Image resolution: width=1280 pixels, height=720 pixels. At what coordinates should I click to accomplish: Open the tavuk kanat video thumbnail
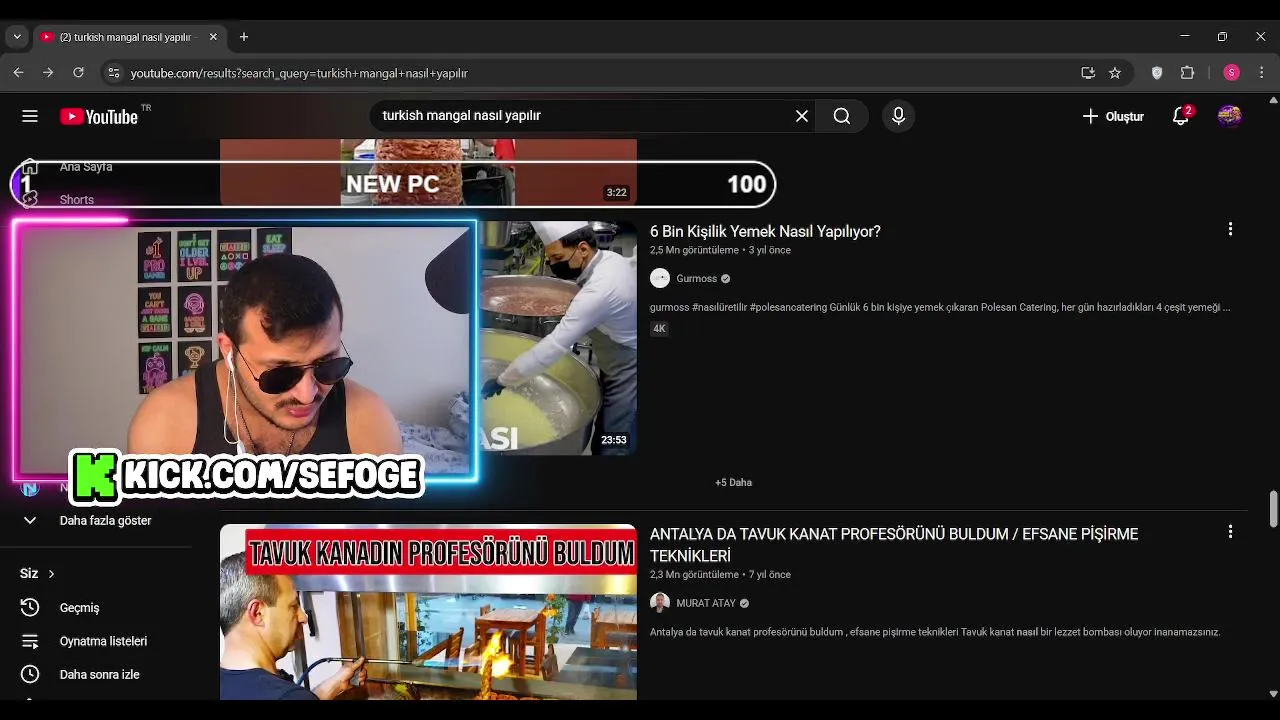coord(428,612)
